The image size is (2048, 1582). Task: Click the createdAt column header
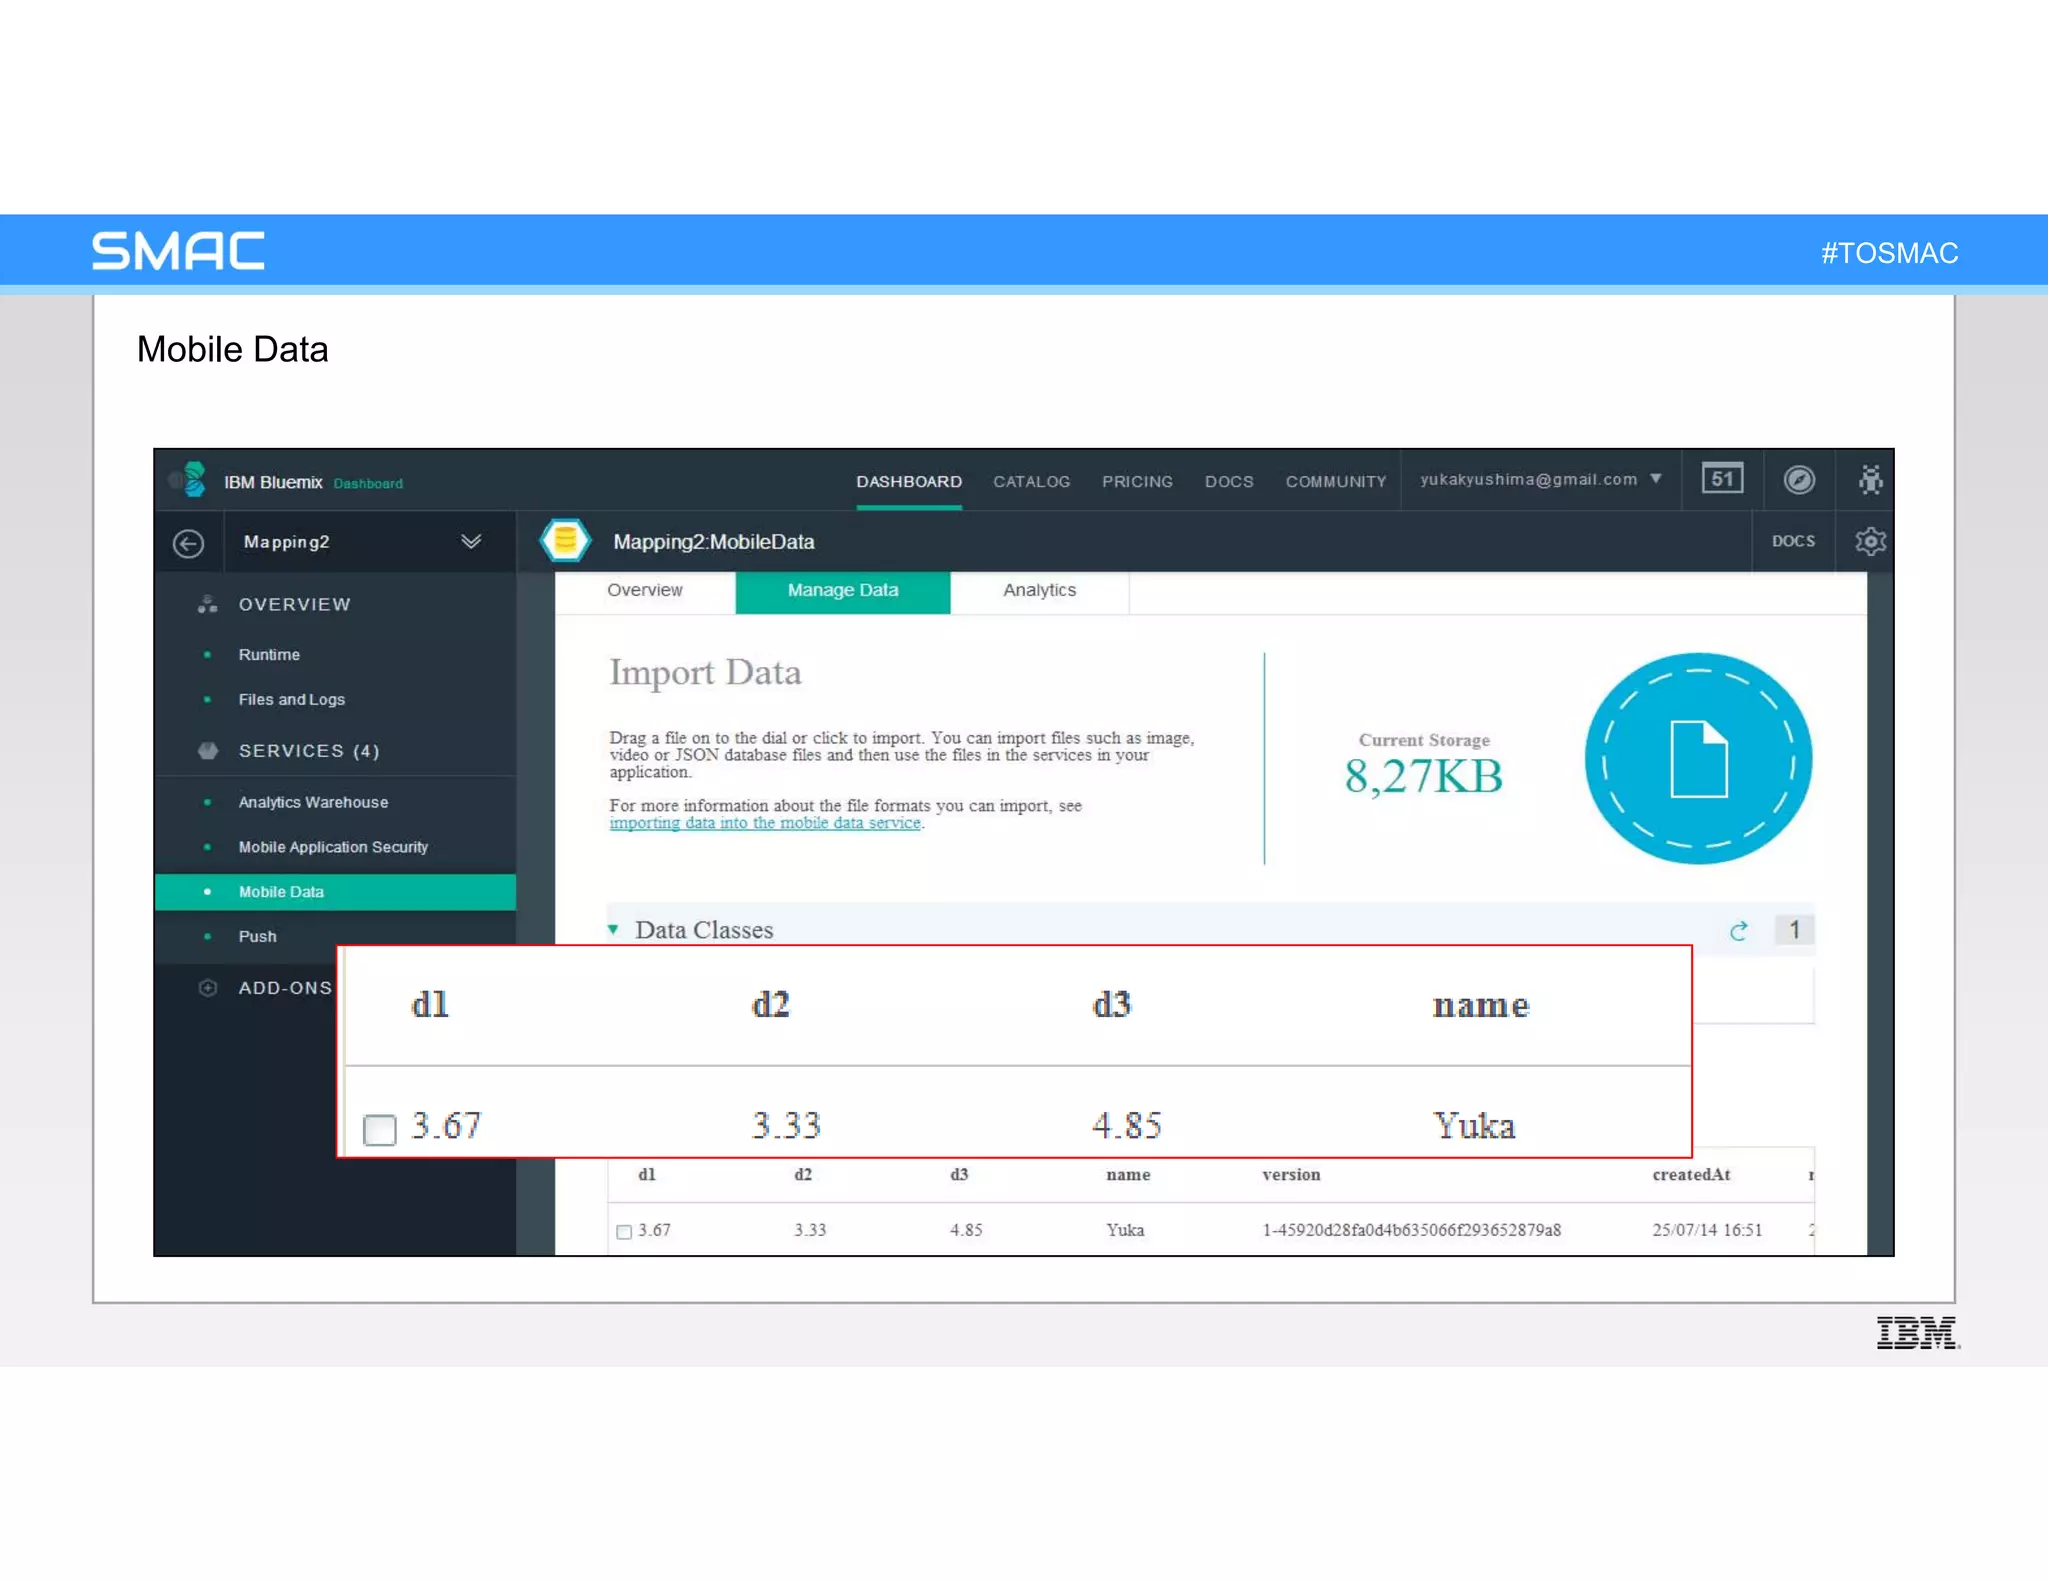[x=1691, y=1175]
